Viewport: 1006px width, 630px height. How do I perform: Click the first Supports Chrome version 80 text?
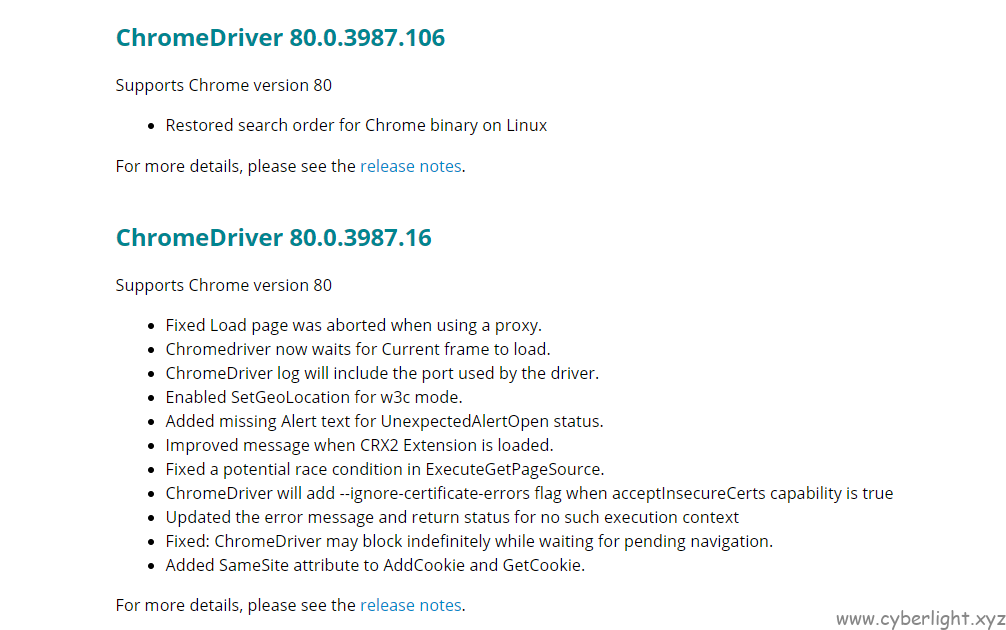224,85
